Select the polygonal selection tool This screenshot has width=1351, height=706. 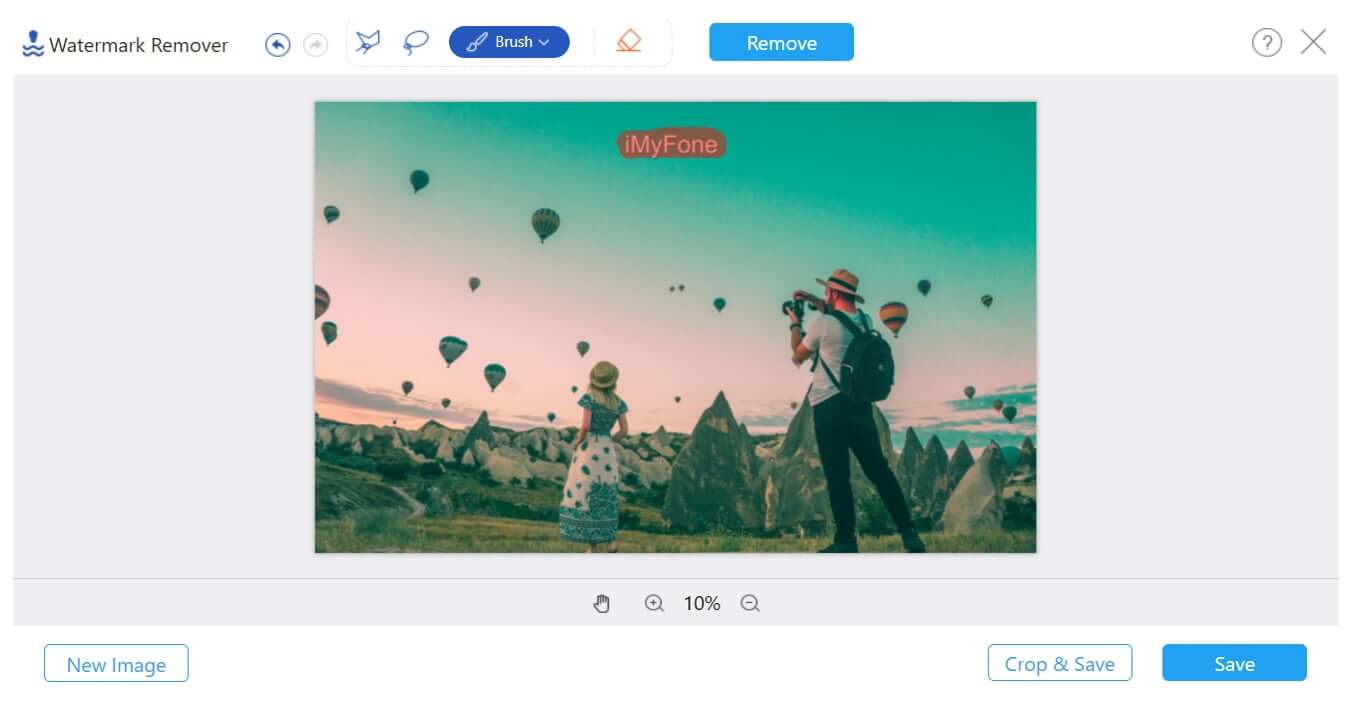click(368, 42)
